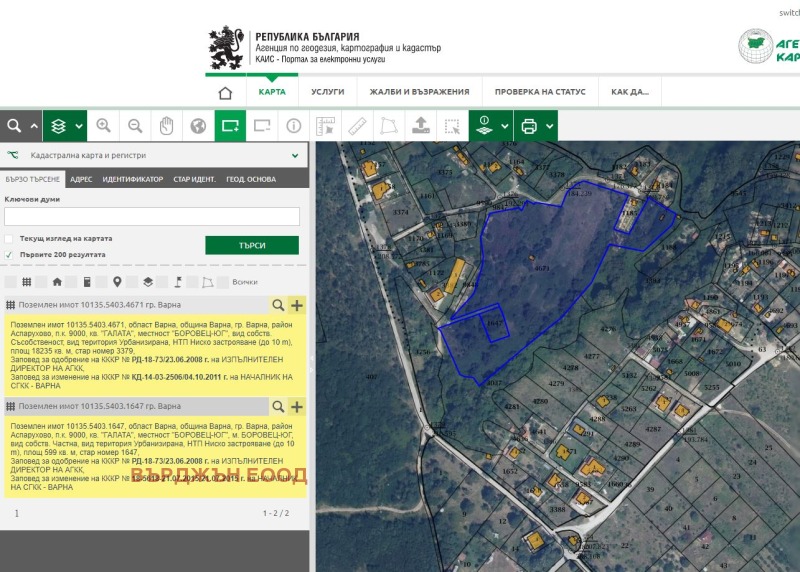Uncheck 'Първите 200 резултата' checkbox
Screen dimensions: 800x572
9,255
